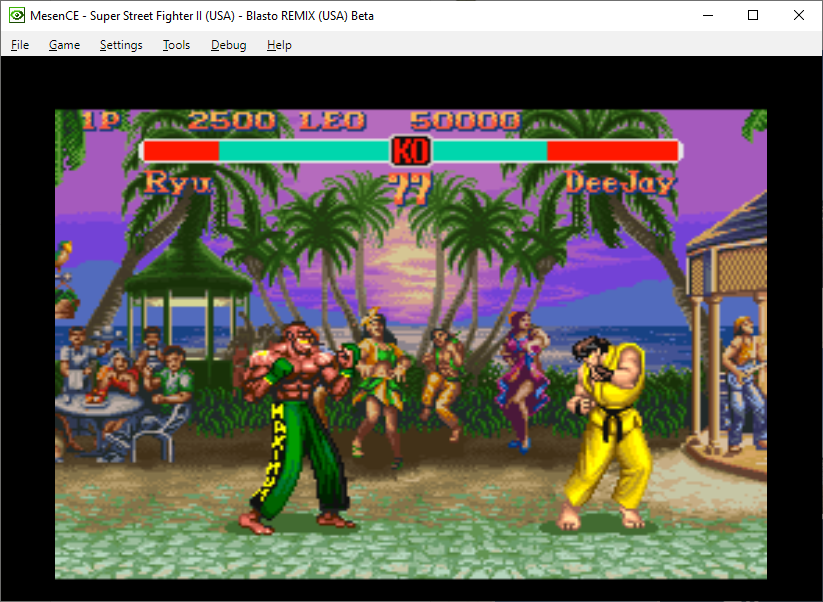The width and height of the screenshot is (823, 602).
Task: Open the Tools menu
Action: coord(176,45)
